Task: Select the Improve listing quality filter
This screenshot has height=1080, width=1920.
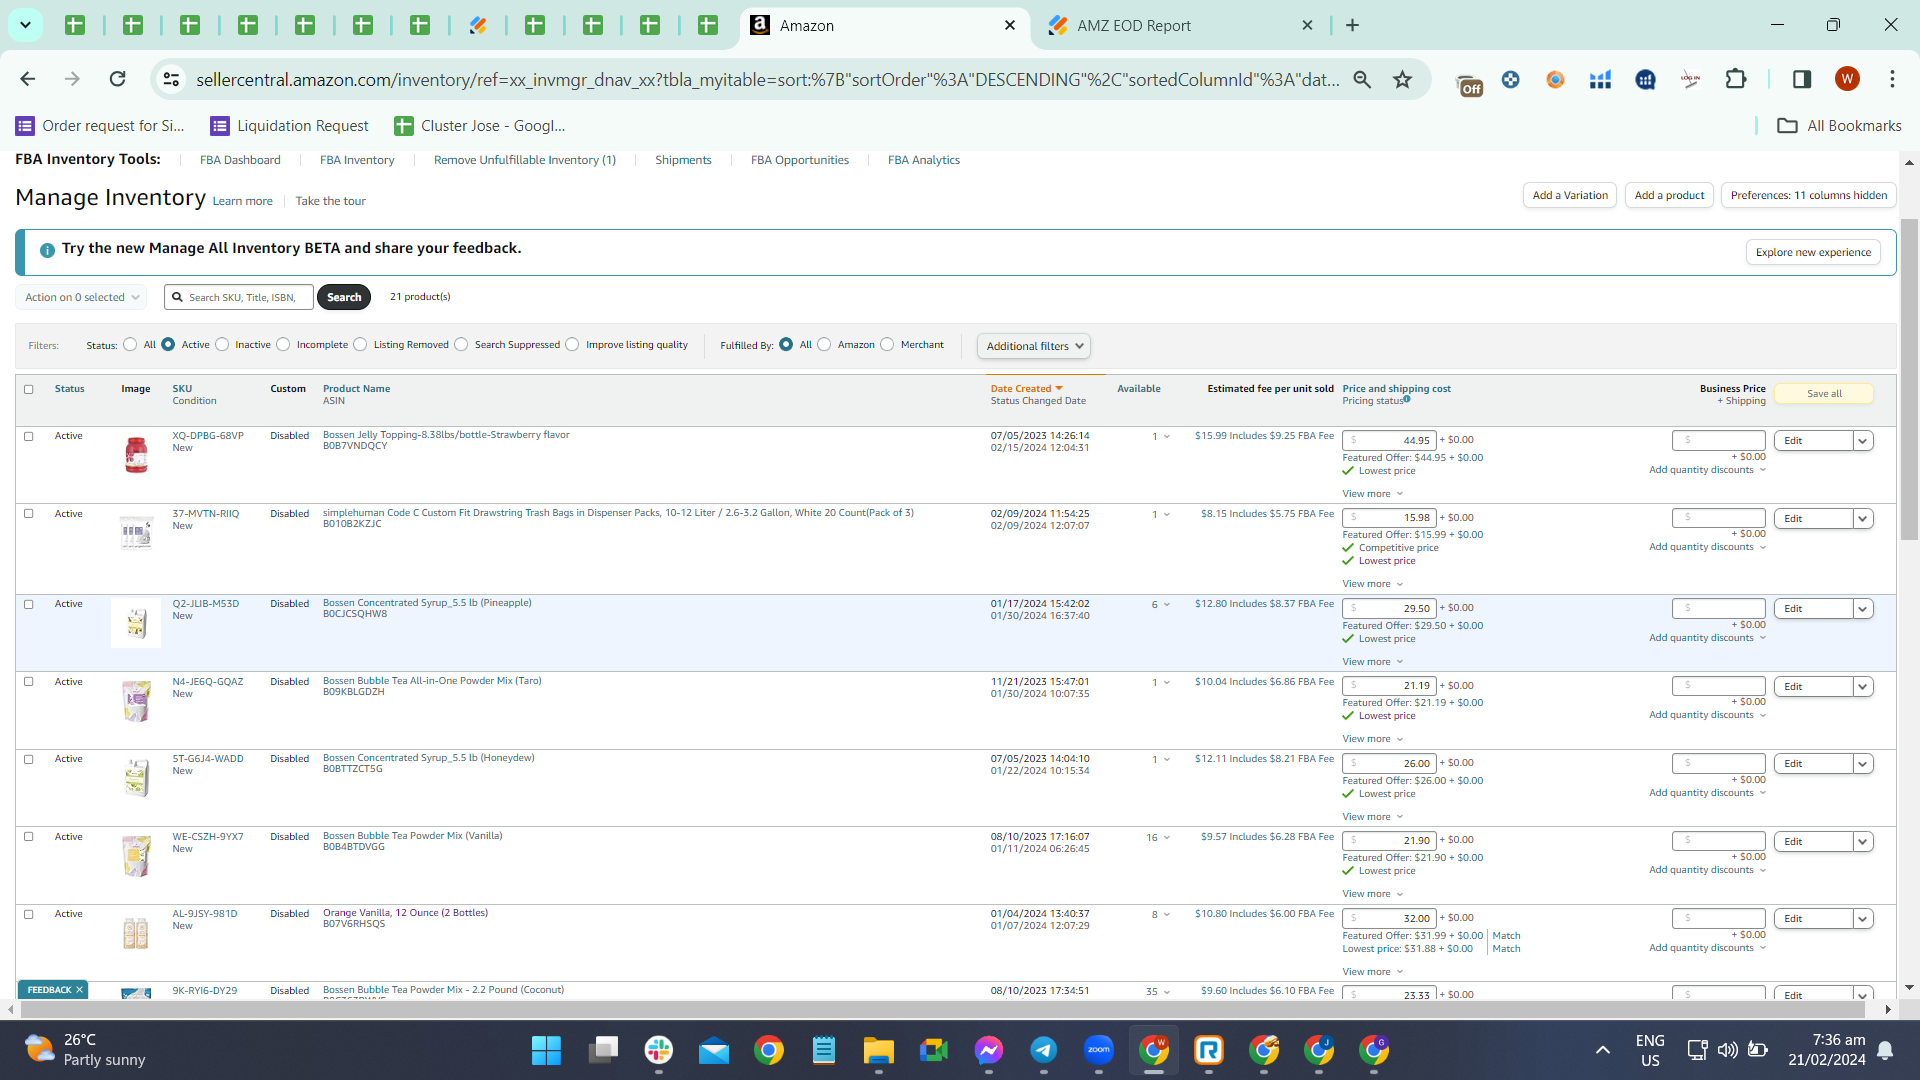Action: pyautogui.click(x=572, y=345)
